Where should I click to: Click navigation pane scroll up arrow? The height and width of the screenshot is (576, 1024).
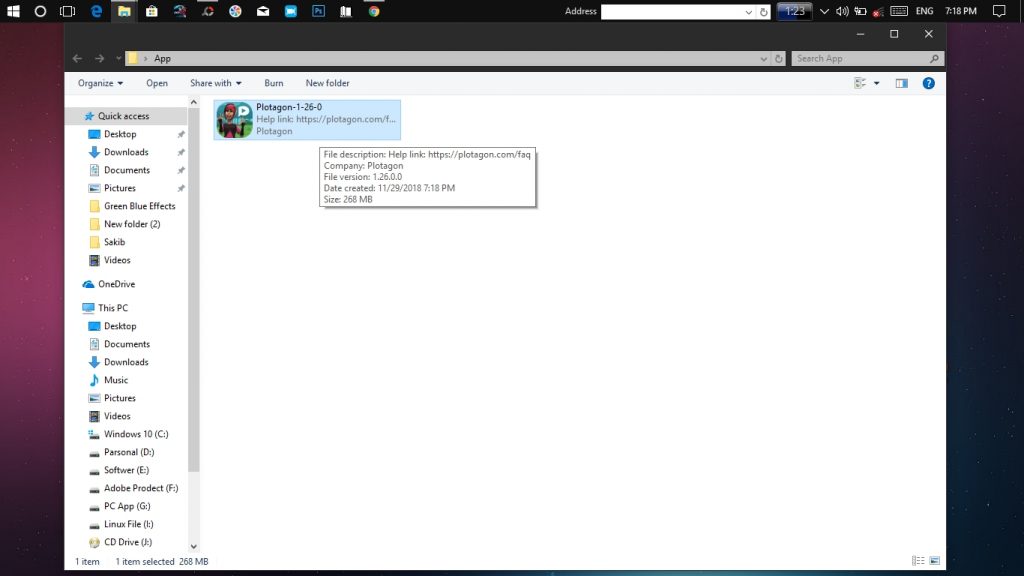[193, 102]
